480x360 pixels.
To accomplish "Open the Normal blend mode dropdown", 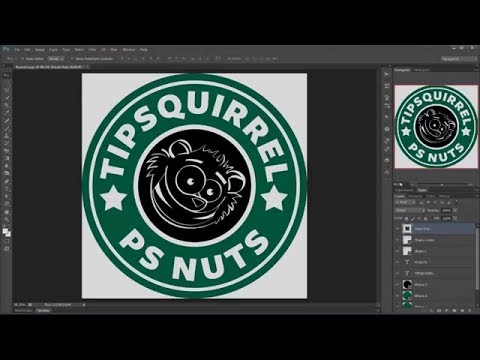I will [x=410, y=210].
